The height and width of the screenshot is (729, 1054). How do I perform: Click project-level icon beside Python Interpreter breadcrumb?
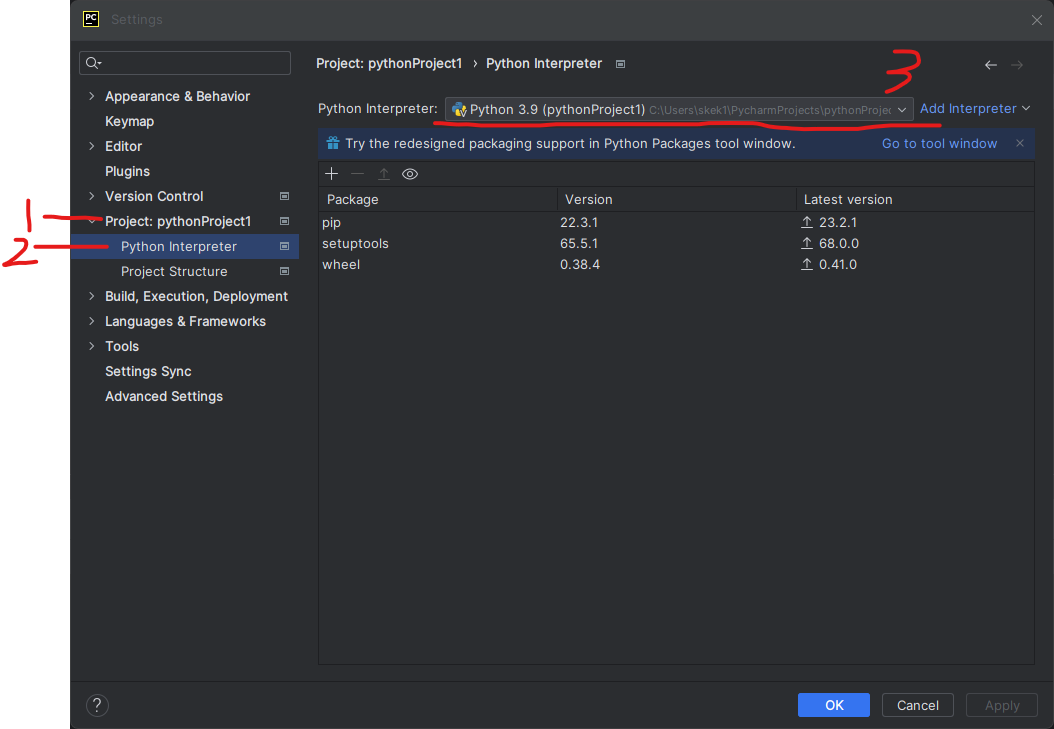point(620,64)
